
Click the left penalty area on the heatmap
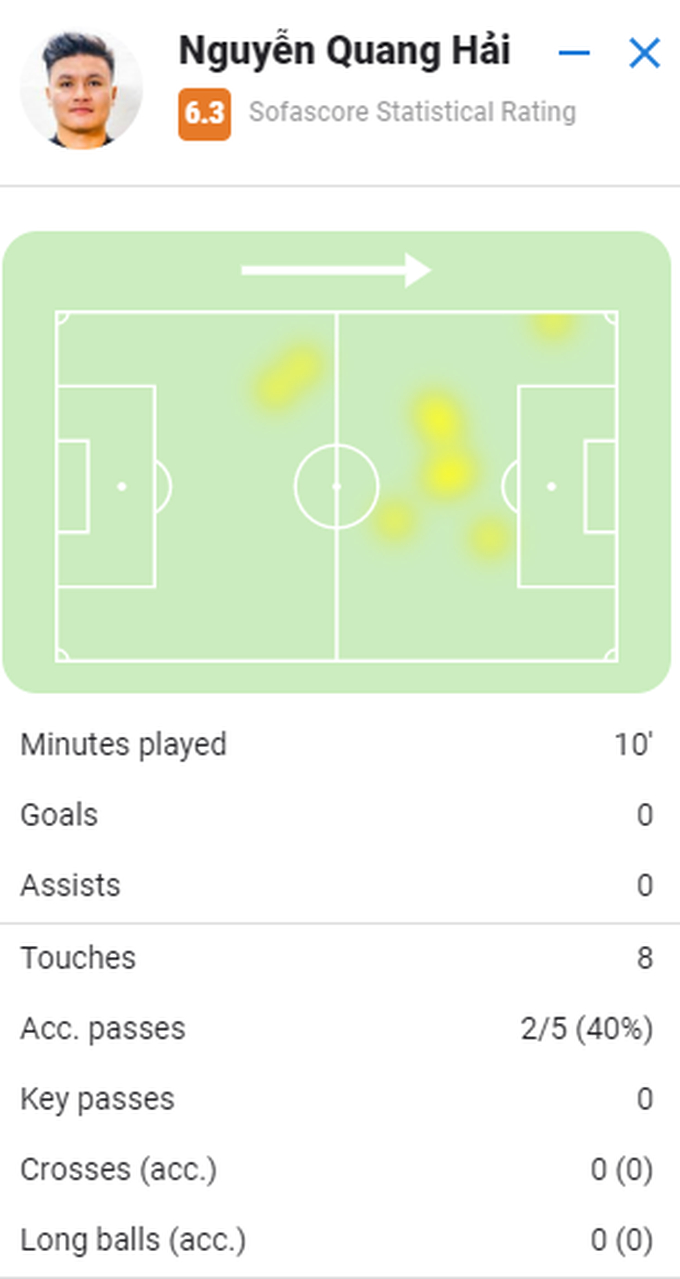[106, 486]
